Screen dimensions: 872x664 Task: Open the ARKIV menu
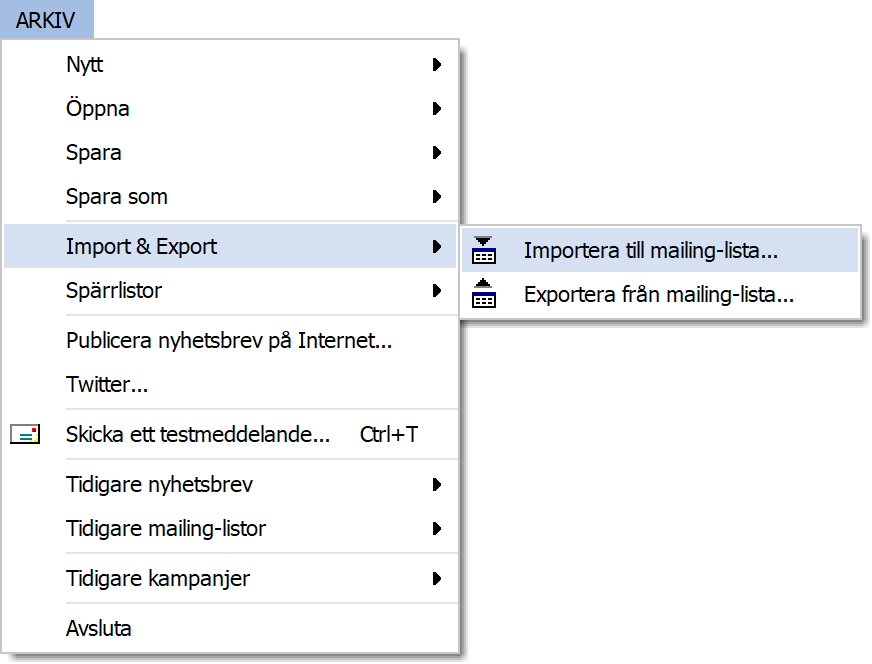coord(47,20)
